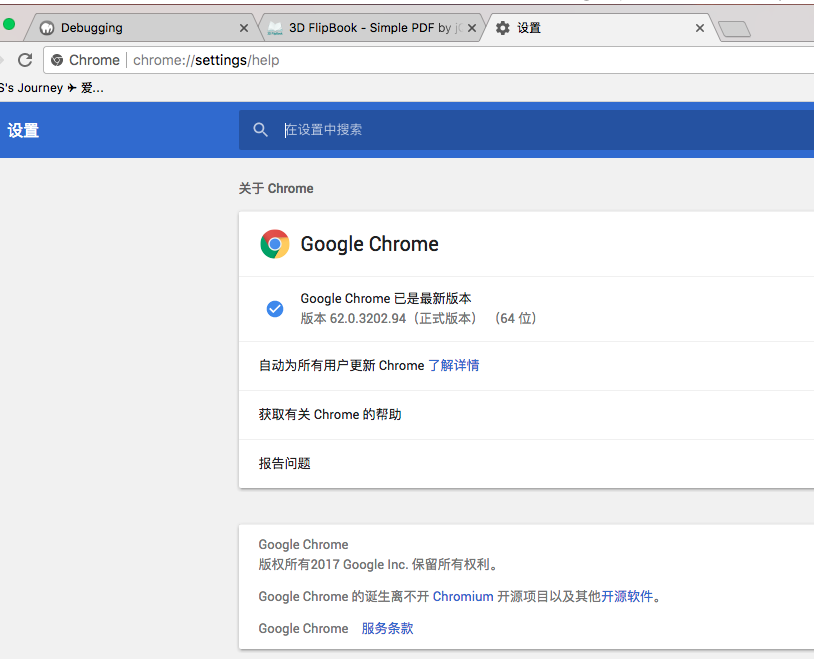This screenshot has width=814, height=659.
Task: Click the 设置 header title
Action: 23,130
